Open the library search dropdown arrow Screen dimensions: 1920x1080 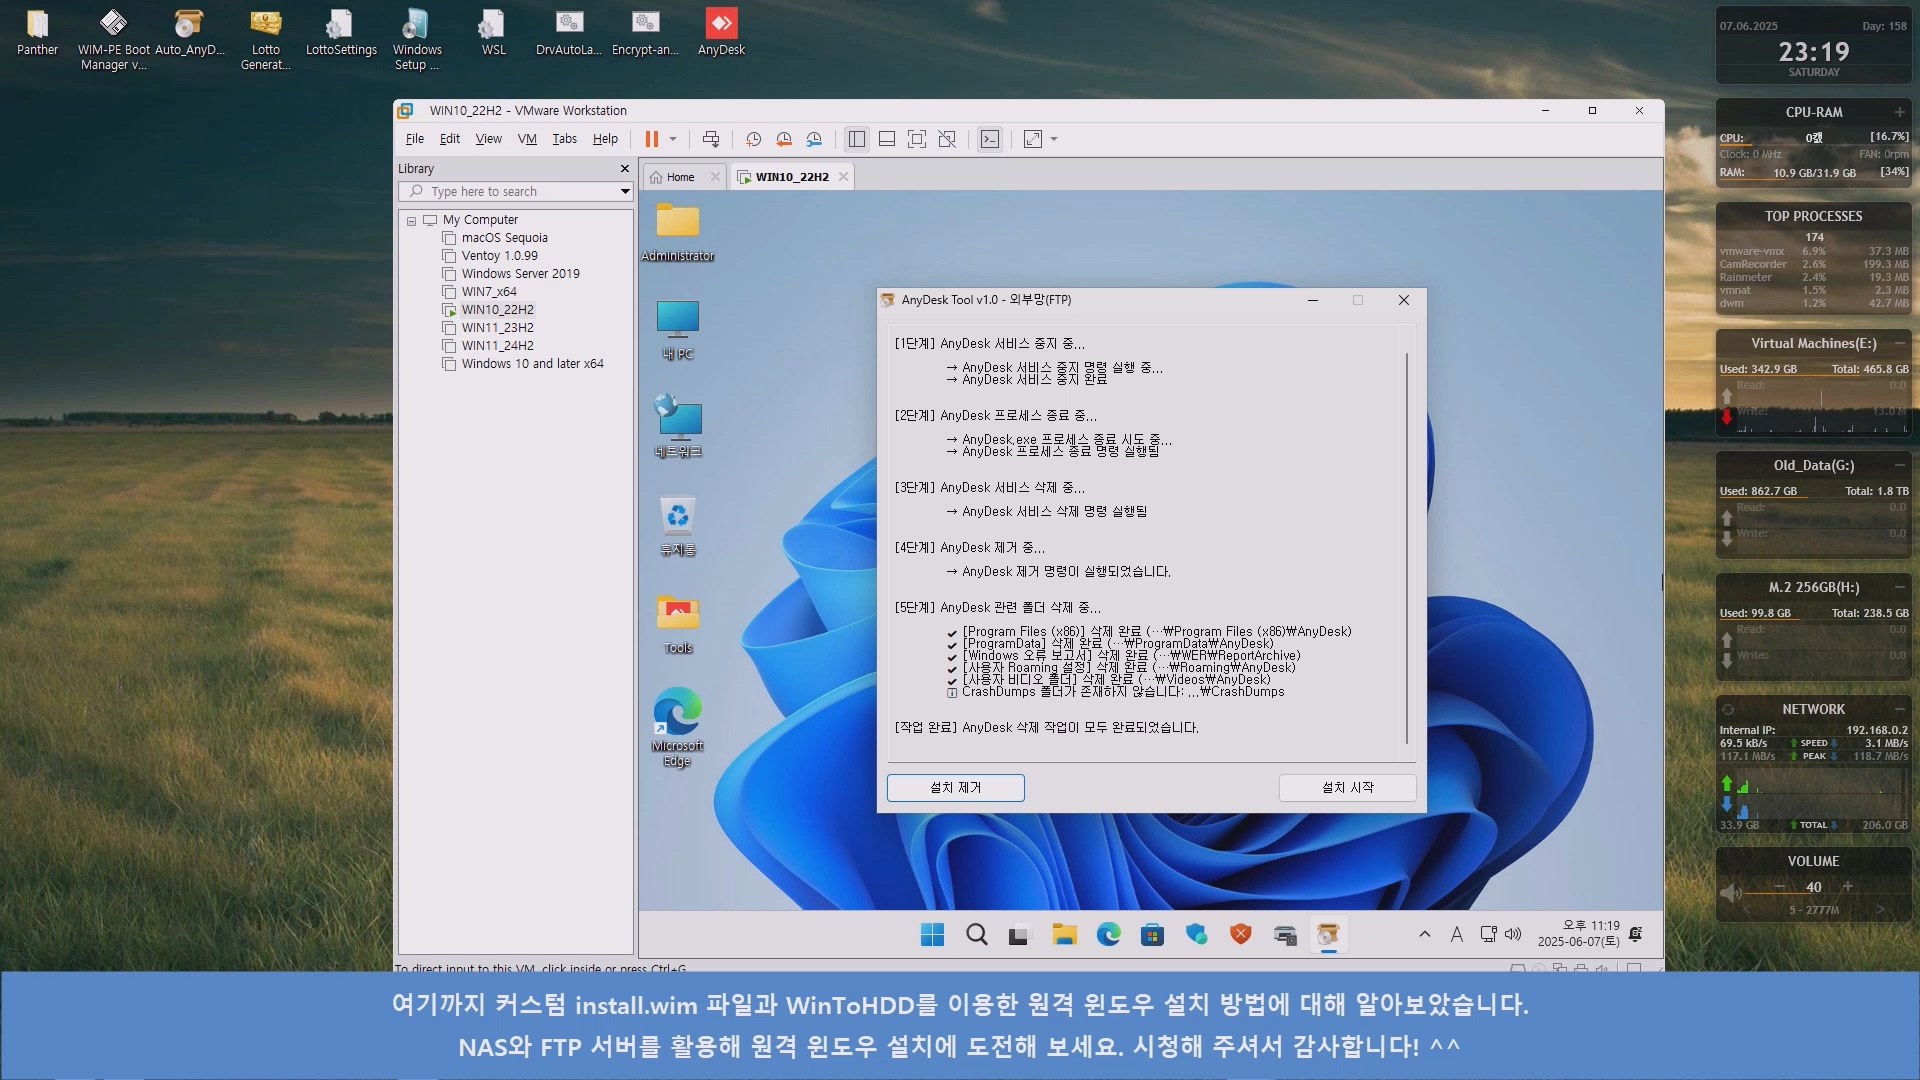pos(625,191)
